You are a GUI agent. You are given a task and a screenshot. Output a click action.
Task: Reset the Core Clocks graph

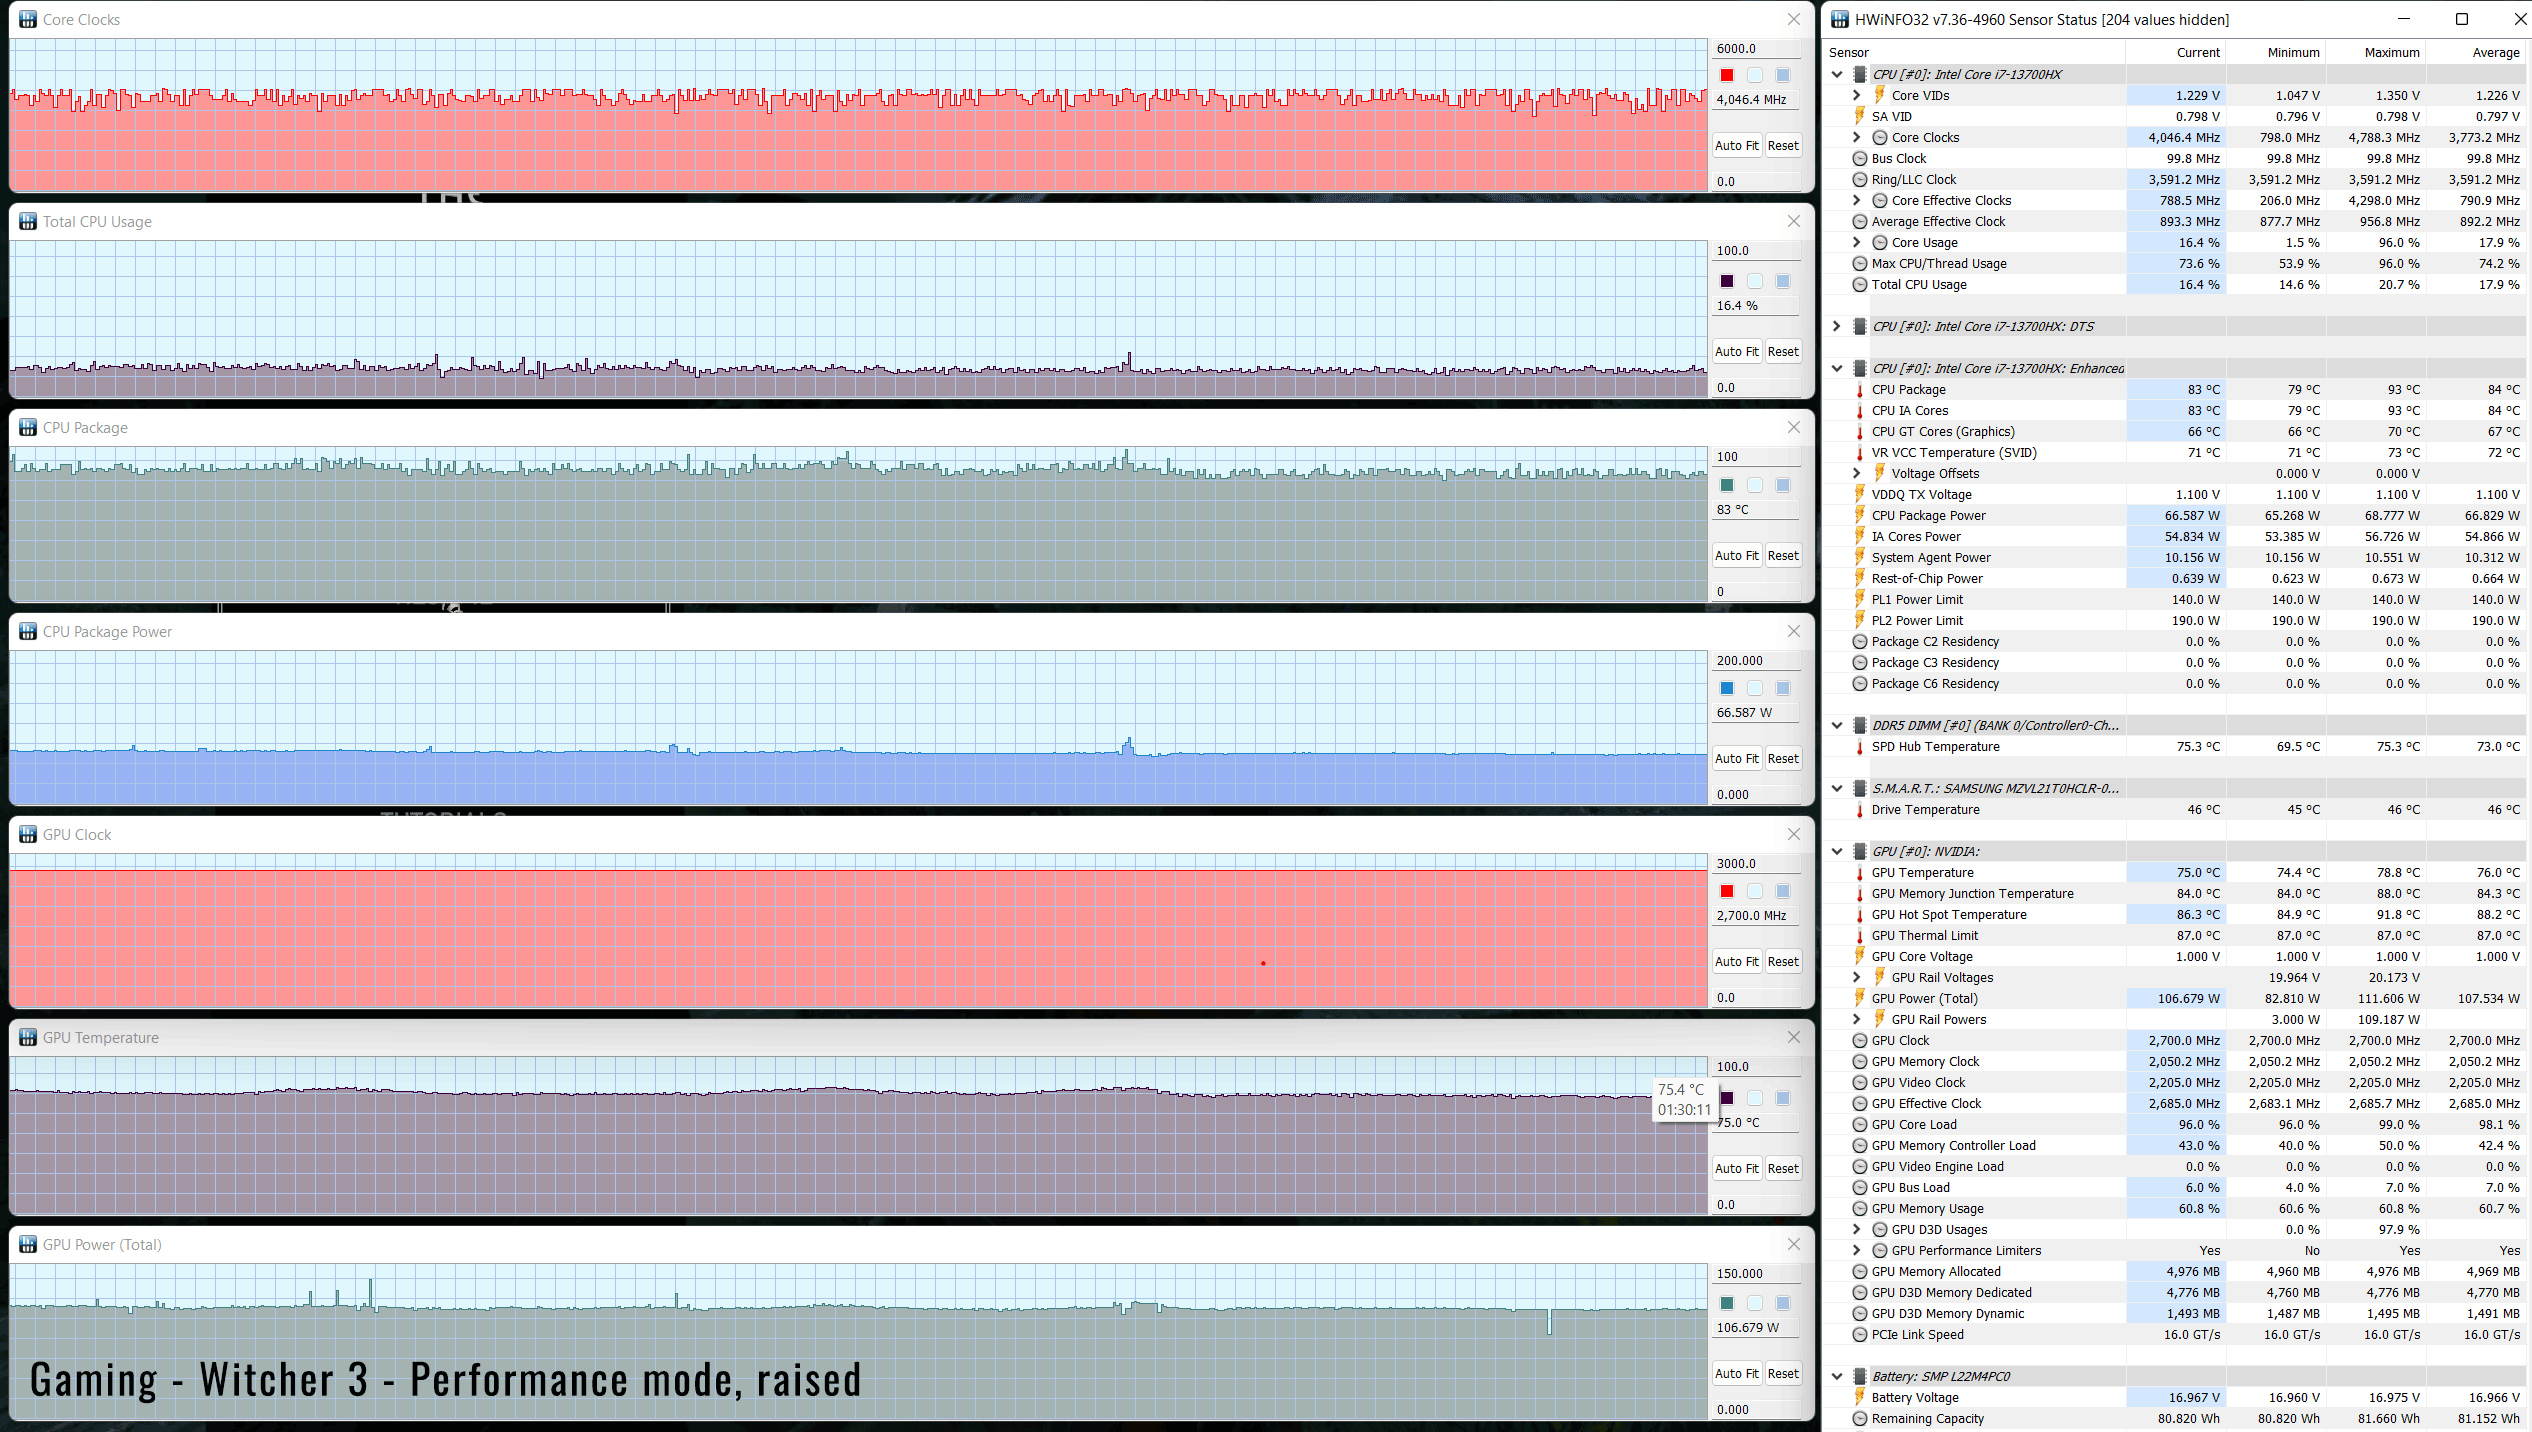tap(1783, 146)
